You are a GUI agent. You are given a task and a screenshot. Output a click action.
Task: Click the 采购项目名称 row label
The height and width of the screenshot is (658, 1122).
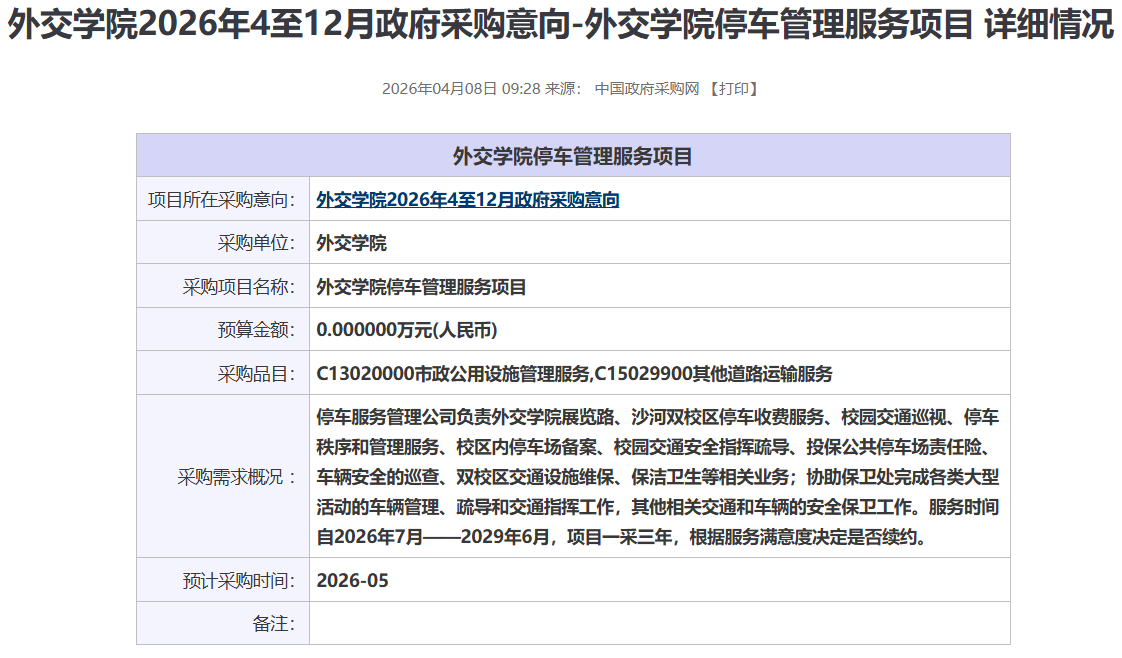click(x=238, y=287)
